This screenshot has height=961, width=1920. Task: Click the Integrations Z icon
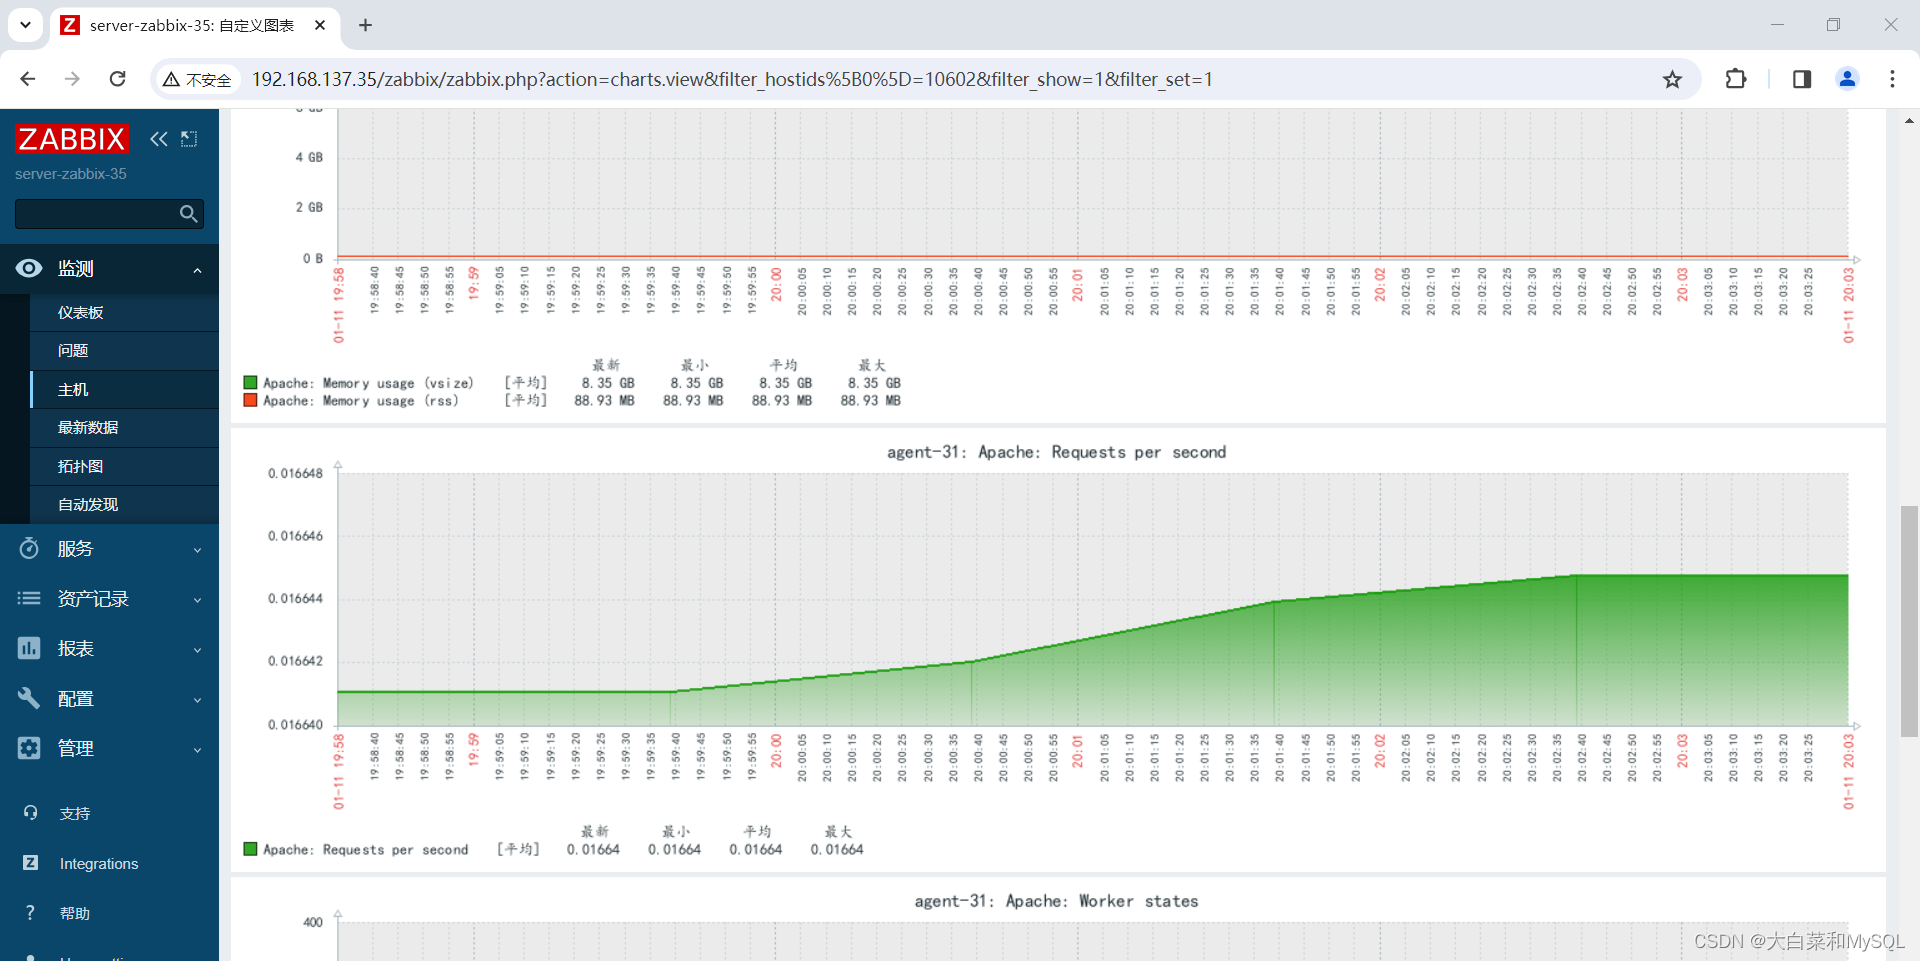pos(31,862)
